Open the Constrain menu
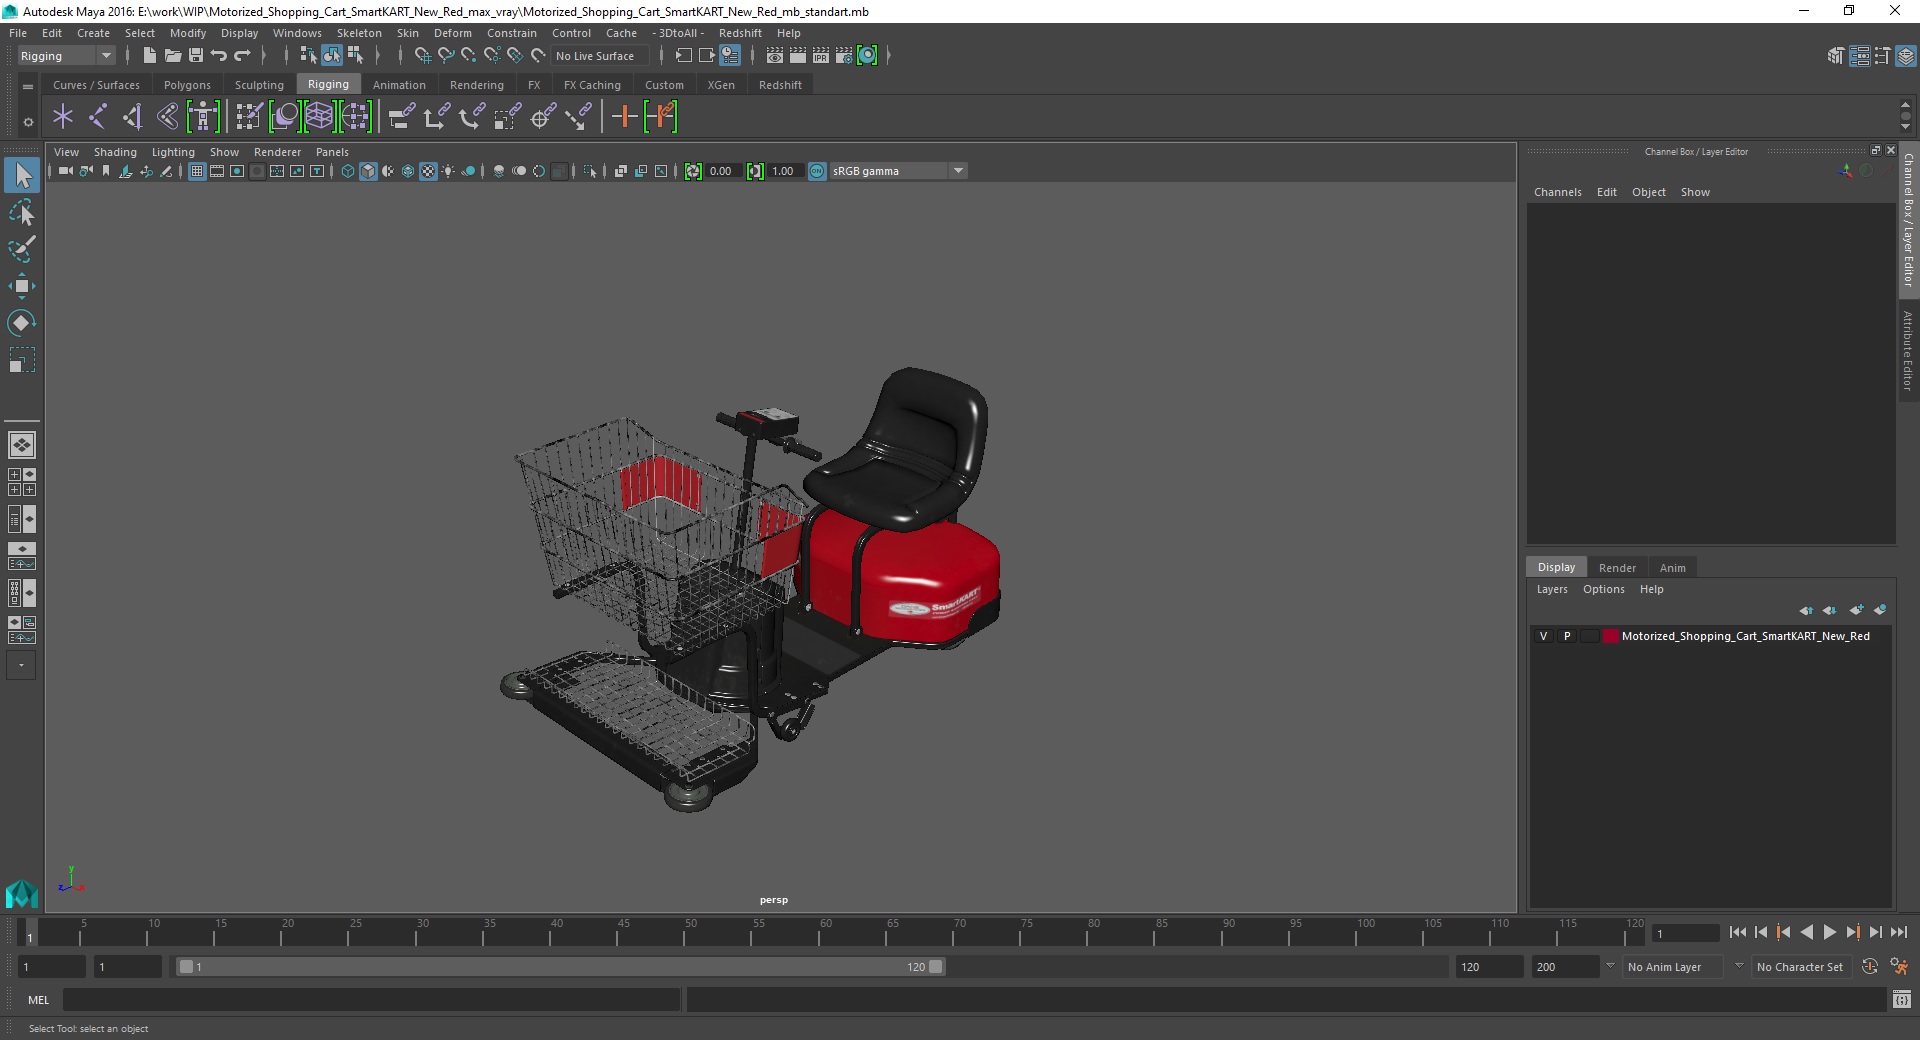Image resolution: width=1920 pixels, height=1040 pixels. (x=512, y=33)
